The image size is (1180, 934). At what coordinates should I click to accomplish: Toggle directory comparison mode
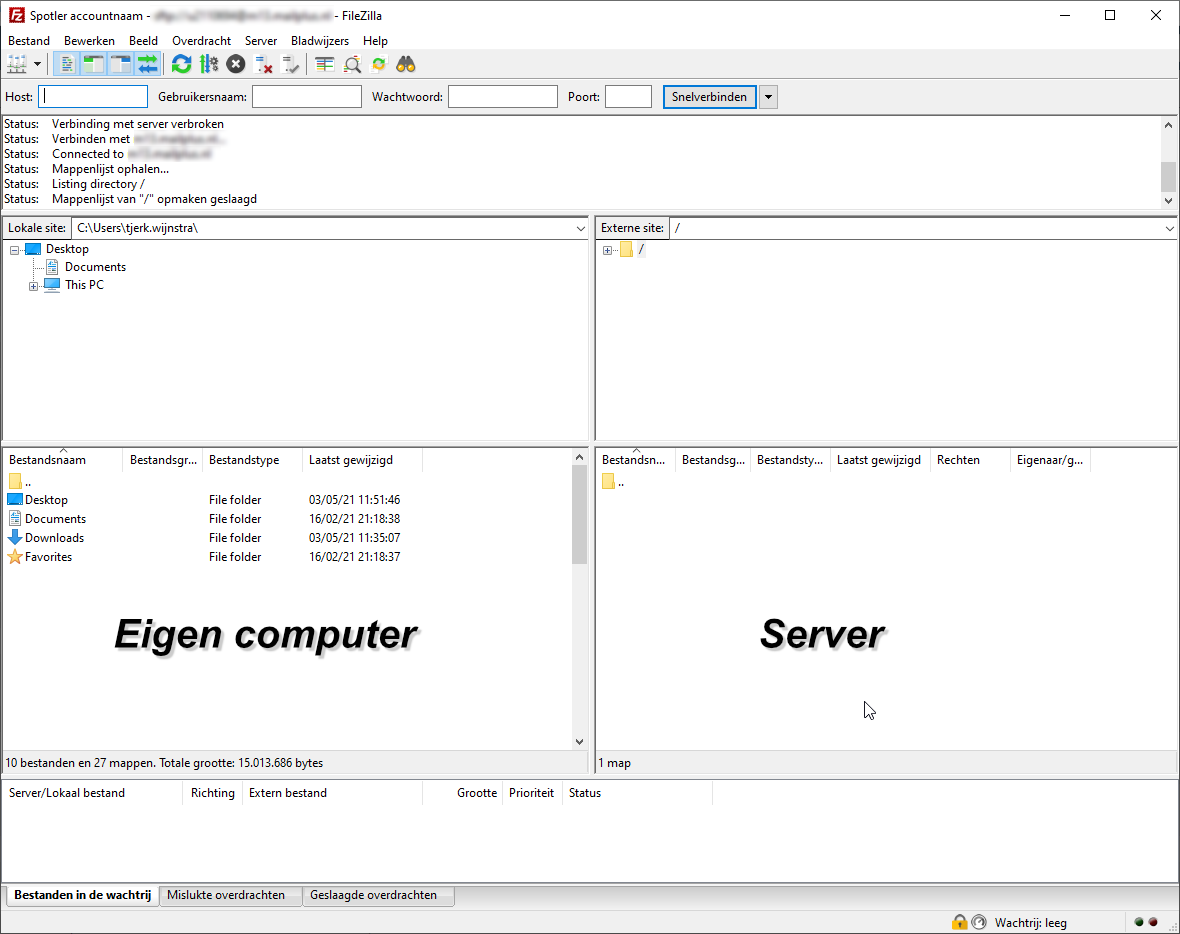(351, 63)
